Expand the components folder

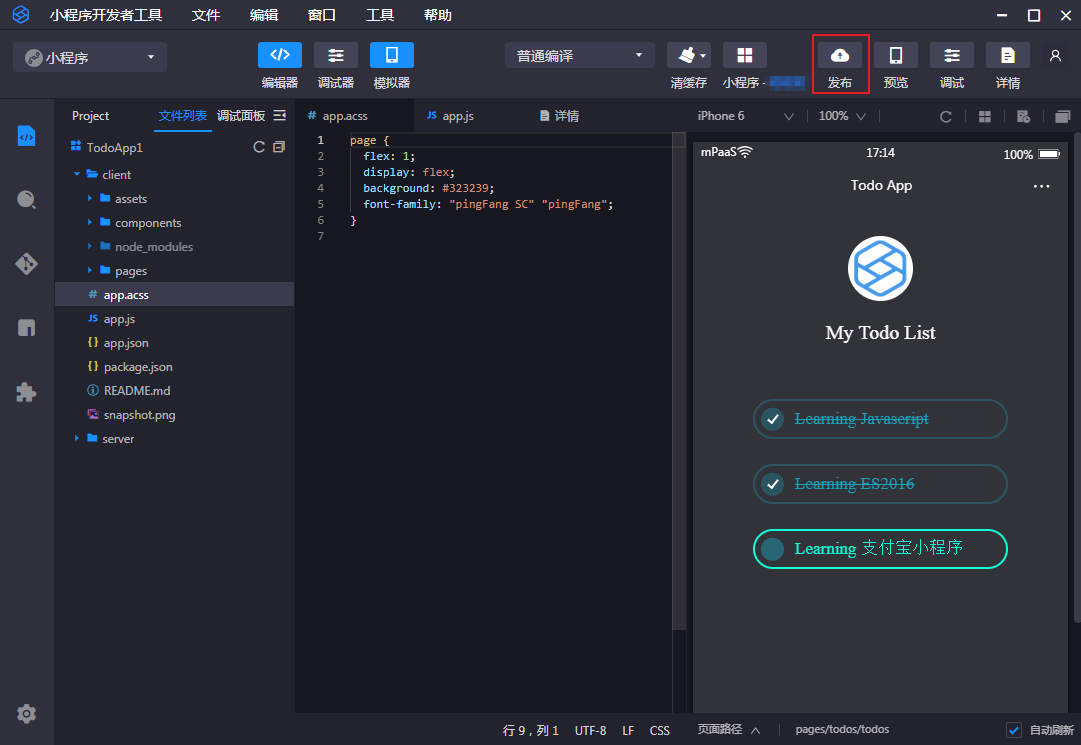click(x=90, y=223)
